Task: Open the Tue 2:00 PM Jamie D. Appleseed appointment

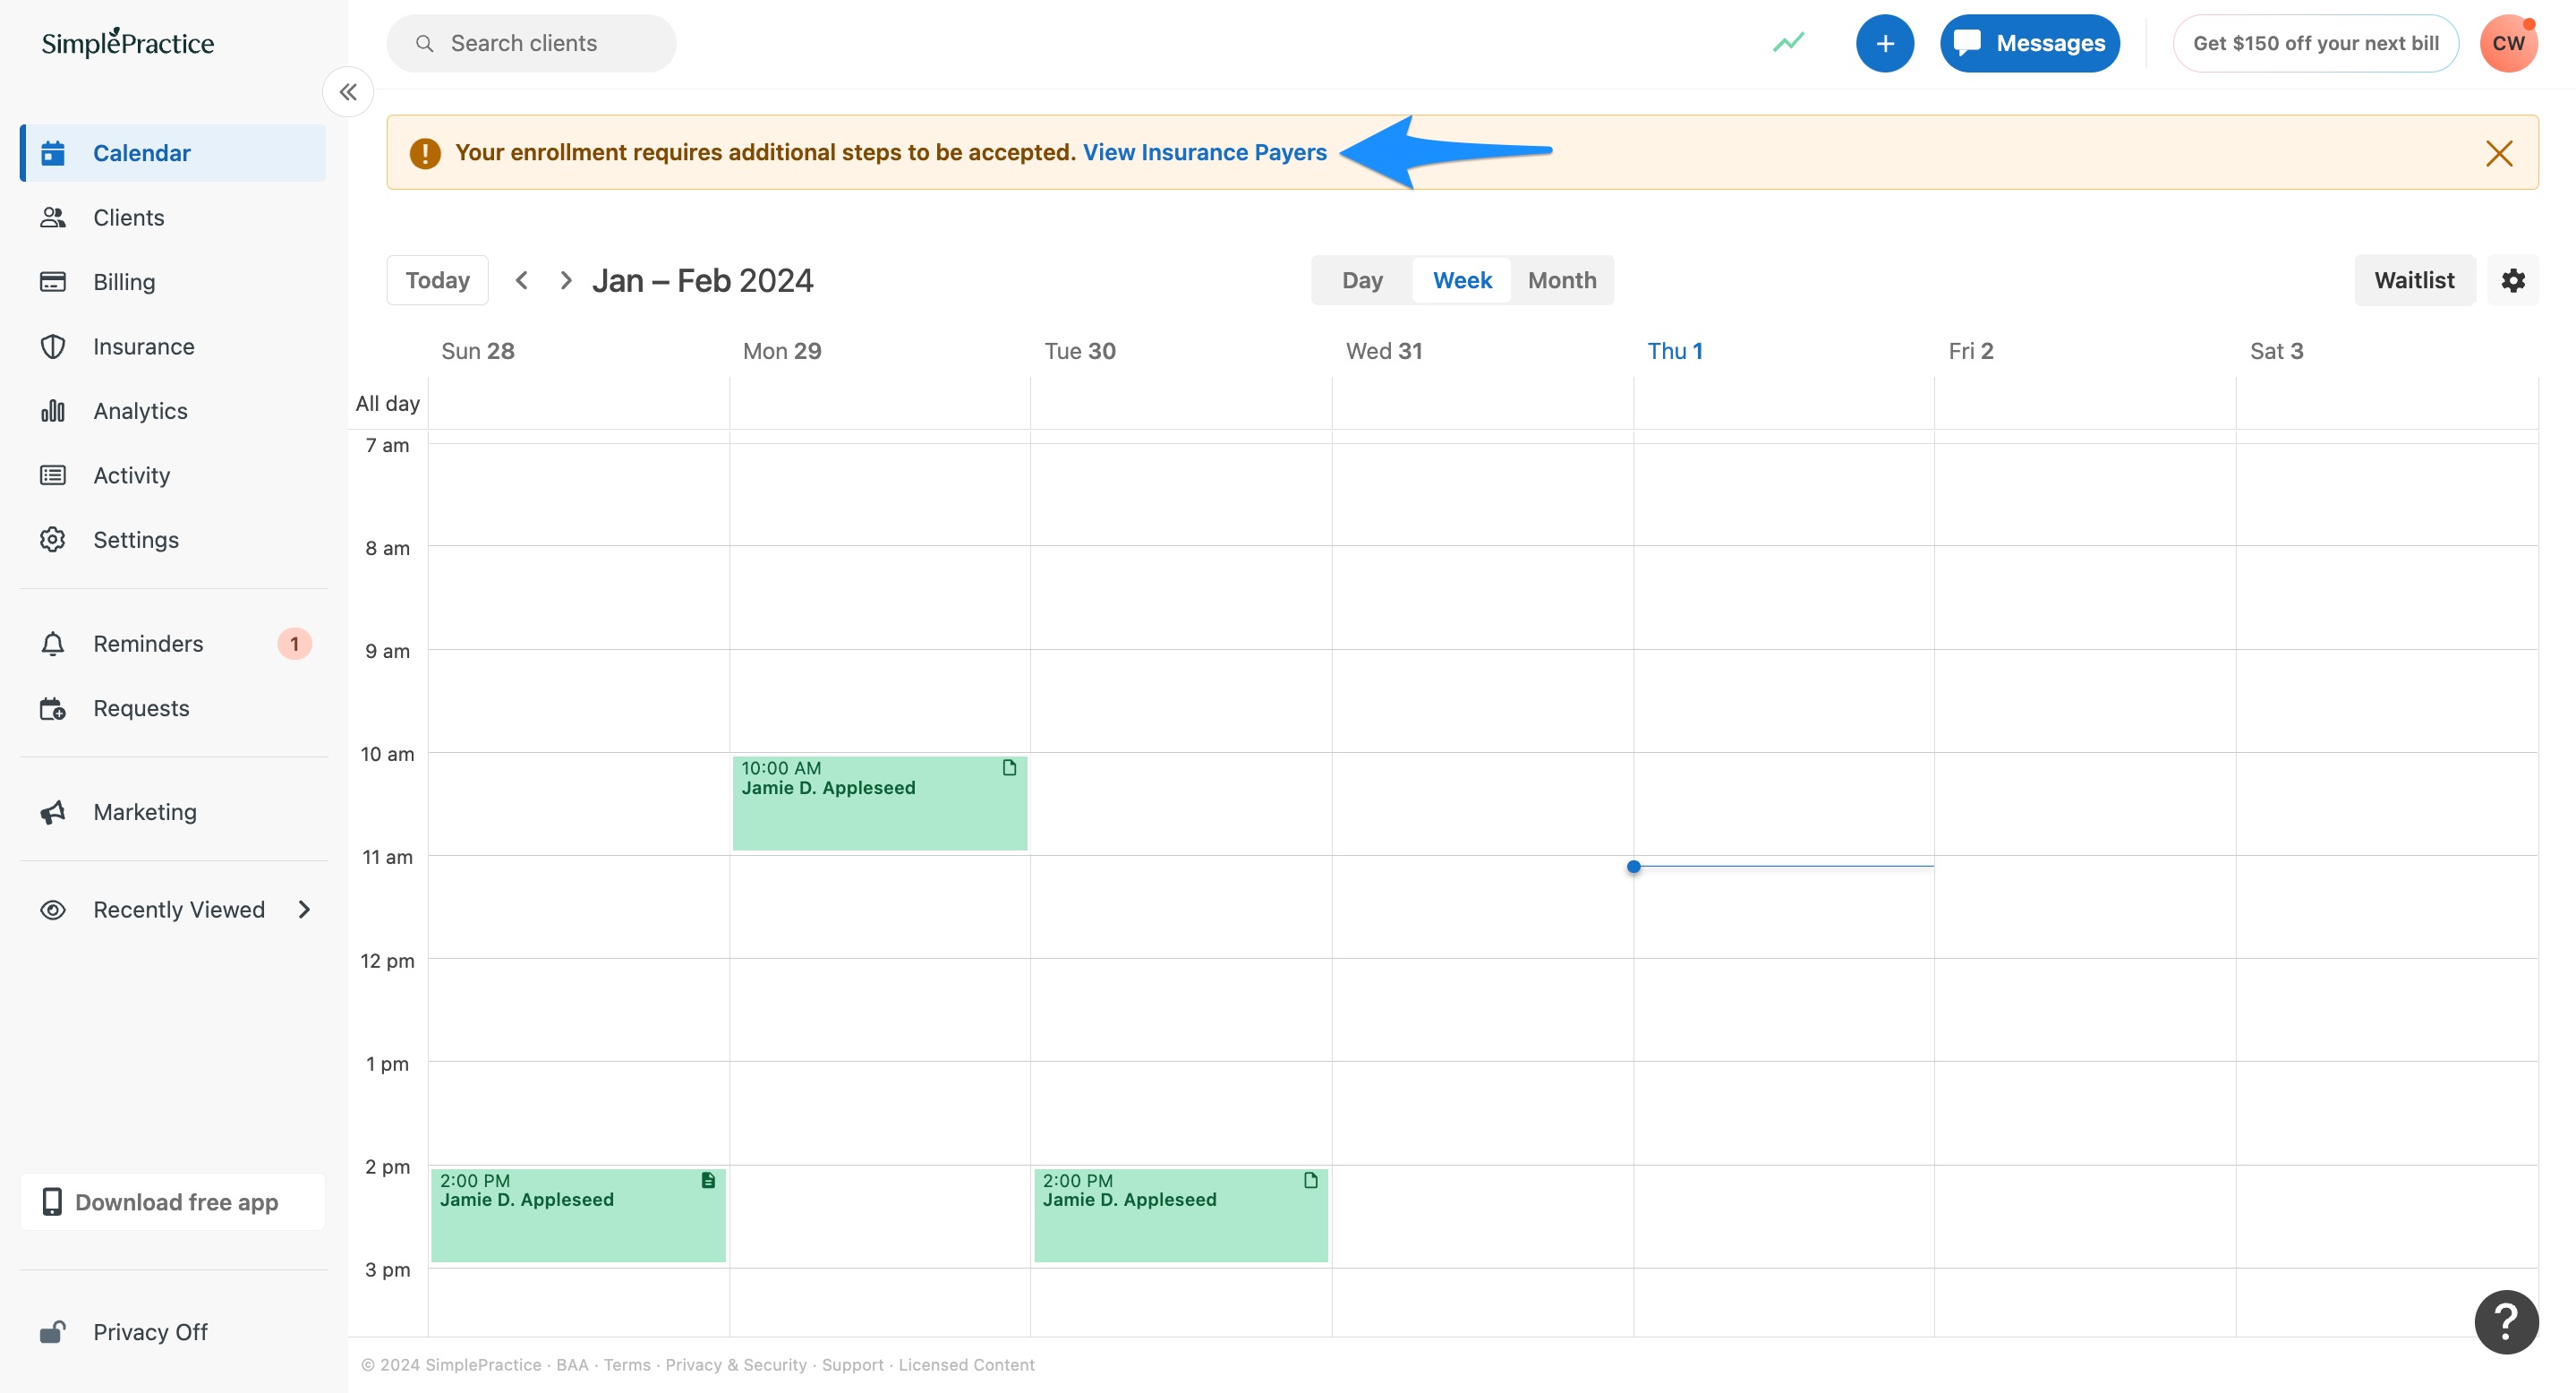Action: pos(1181,1215)
